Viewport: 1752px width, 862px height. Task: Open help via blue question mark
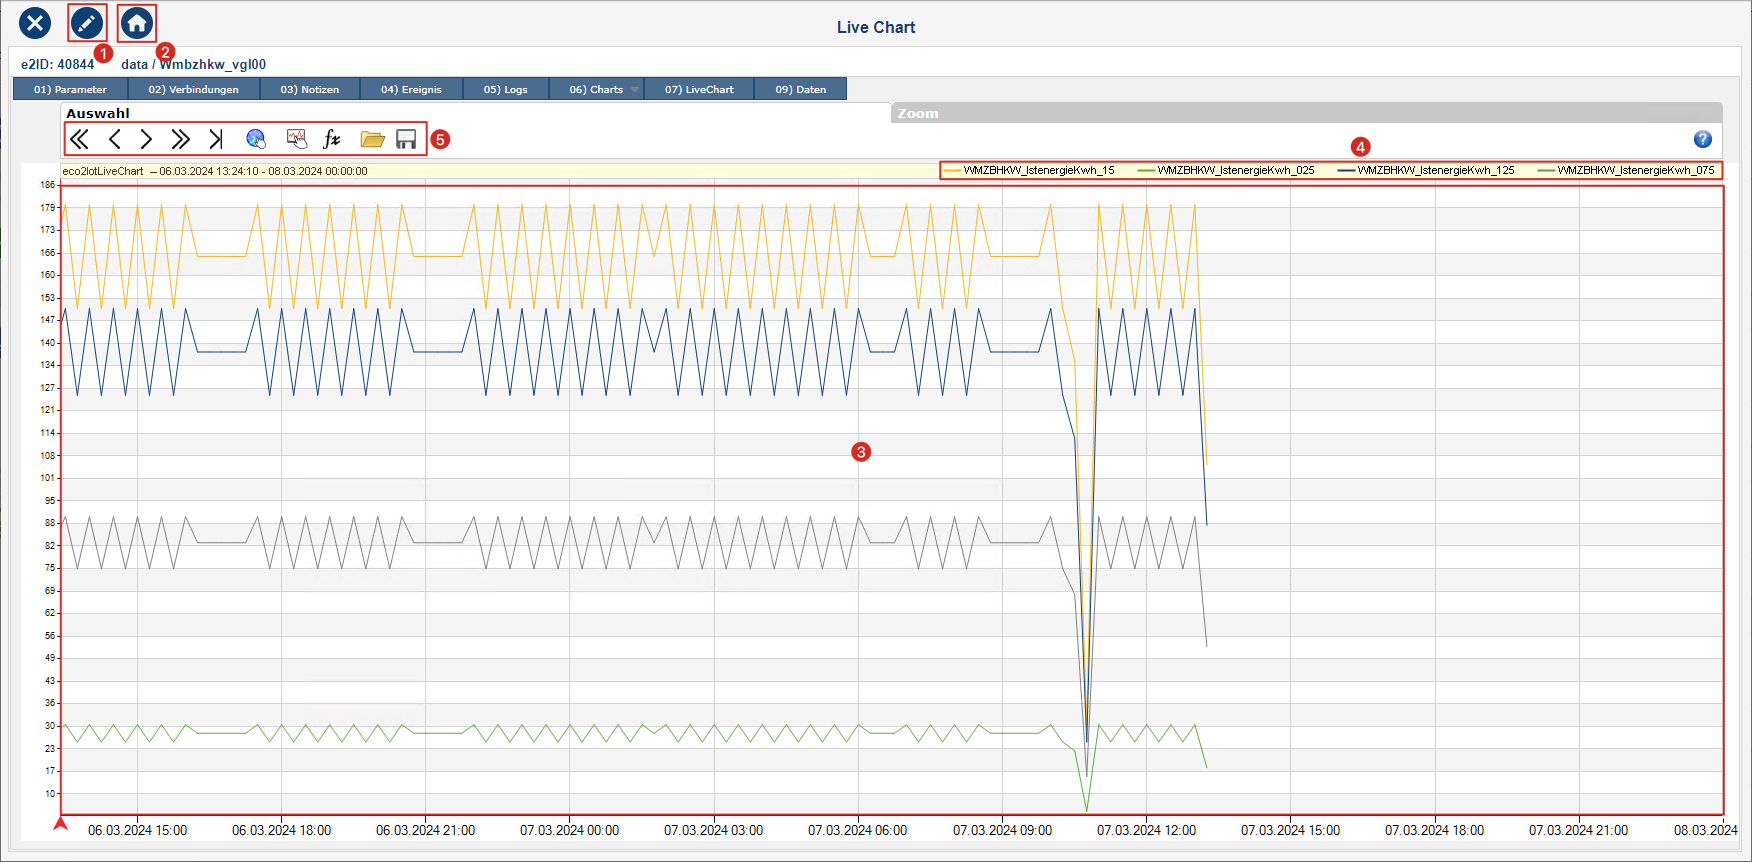[1703, 139]
